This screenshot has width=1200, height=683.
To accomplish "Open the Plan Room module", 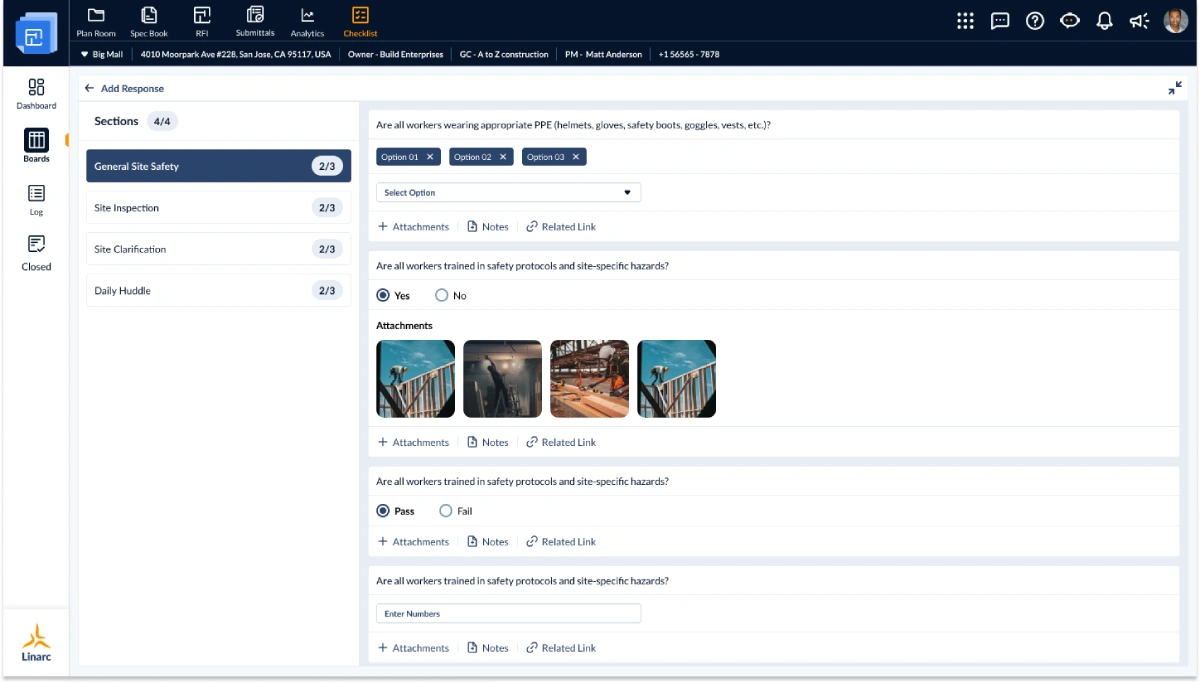I will tap(96, 21).
